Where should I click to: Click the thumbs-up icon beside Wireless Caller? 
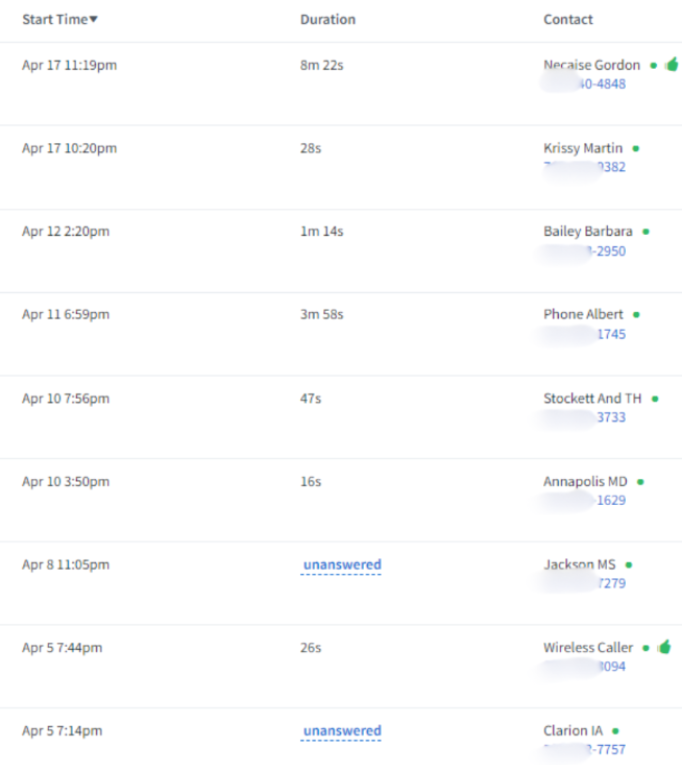[665, 647]
